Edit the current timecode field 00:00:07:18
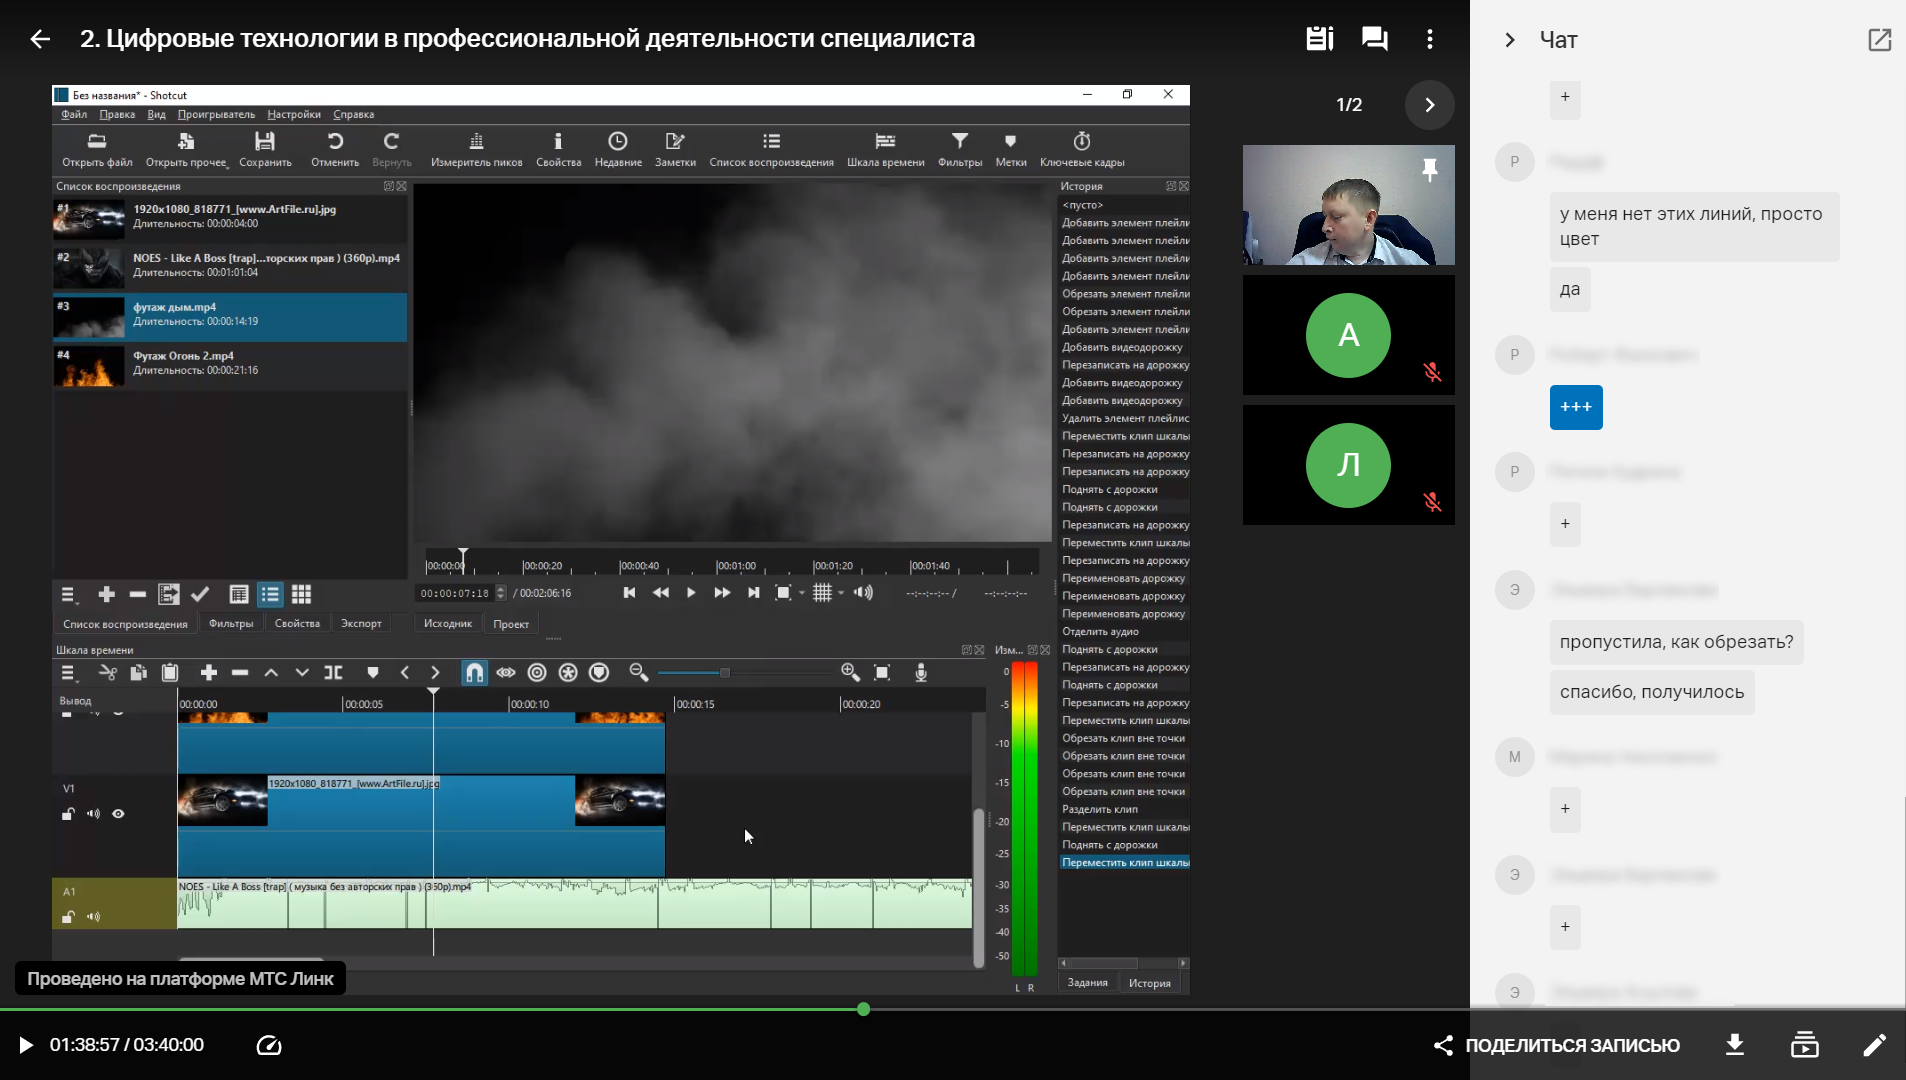Image resolution: width=1906 pixels, height=1080 pixels. pyautogui.click(x=455, y=593)
